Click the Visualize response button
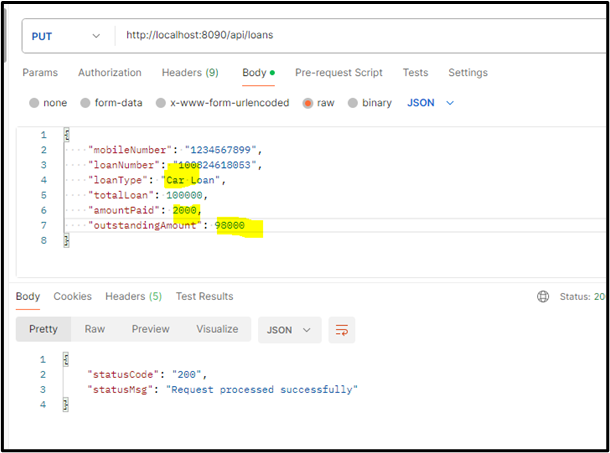Viewport: 610px width, 453px height. (217, 329)
